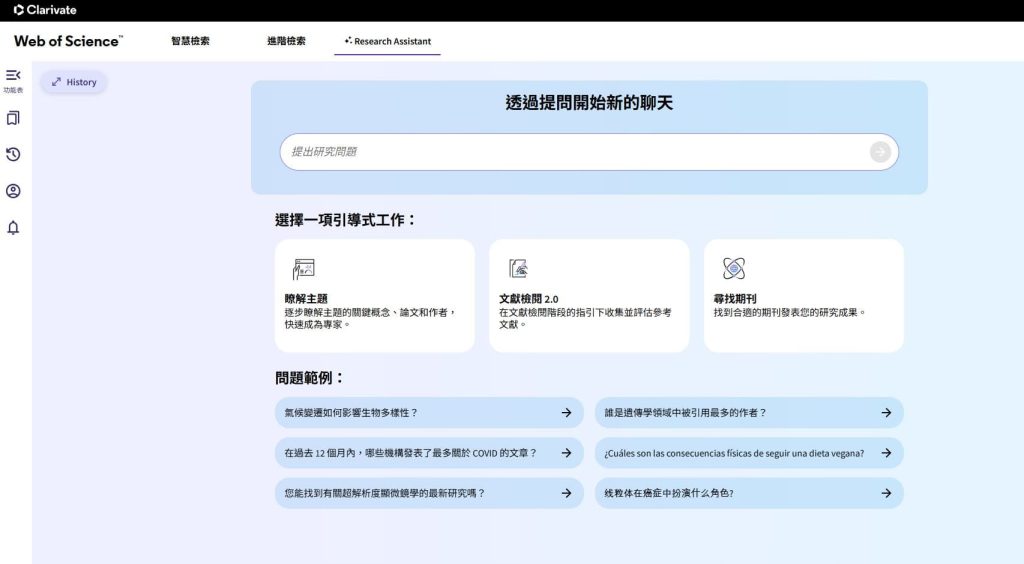Collapse the sidebar 功能表 menu icon

(x=13, y=76)
